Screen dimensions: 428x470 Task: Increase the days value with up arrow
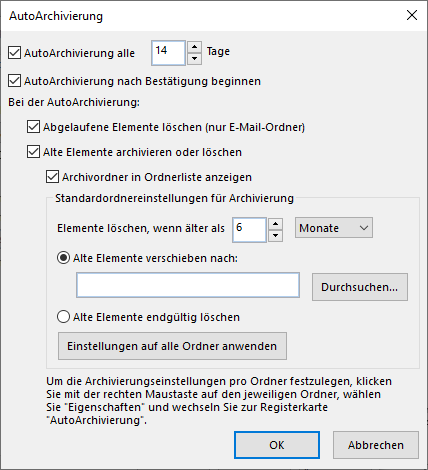coord(194,47)
